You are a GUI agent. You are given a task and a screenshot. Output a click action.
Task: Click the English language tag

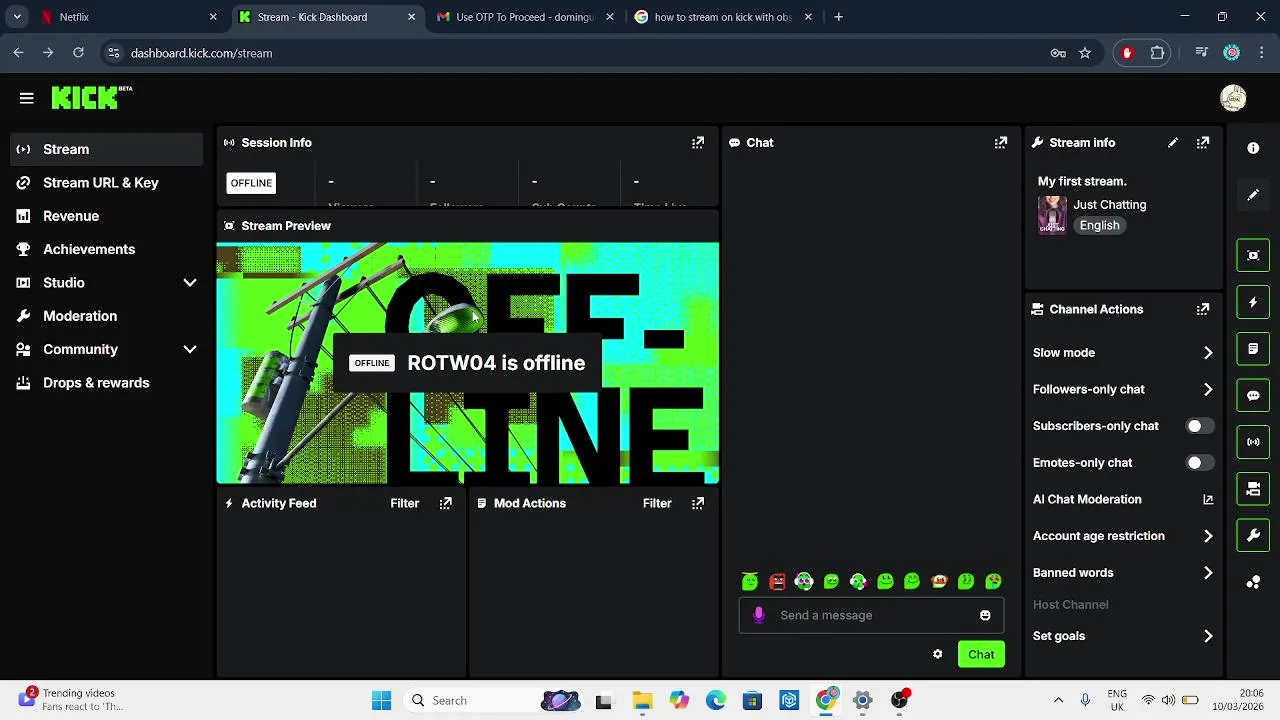click(x=1099, y=226)
